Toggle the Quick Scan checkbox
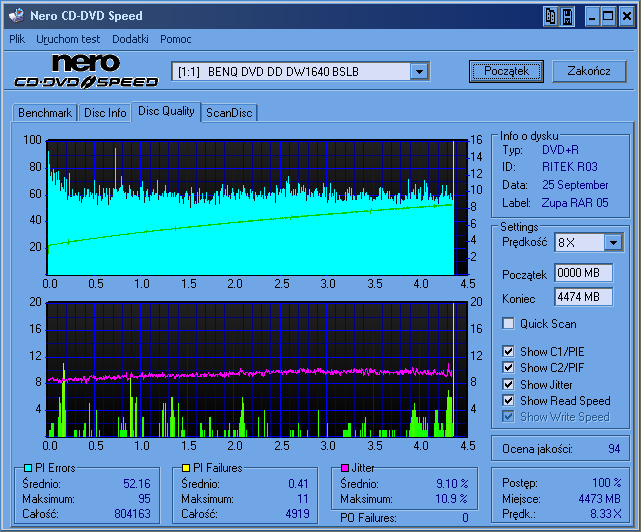 (508, 323)
